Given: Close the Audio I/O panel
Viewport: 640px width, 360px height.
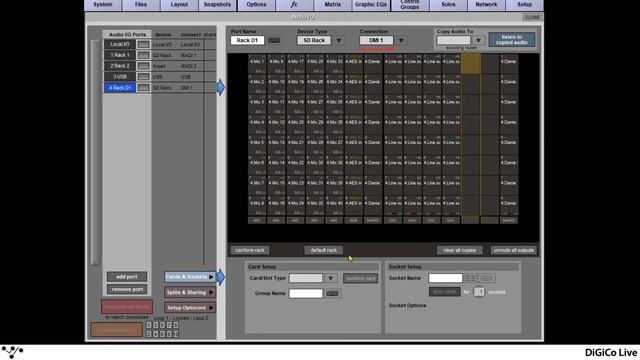Looking at the screenshot, I should (532, 17).
